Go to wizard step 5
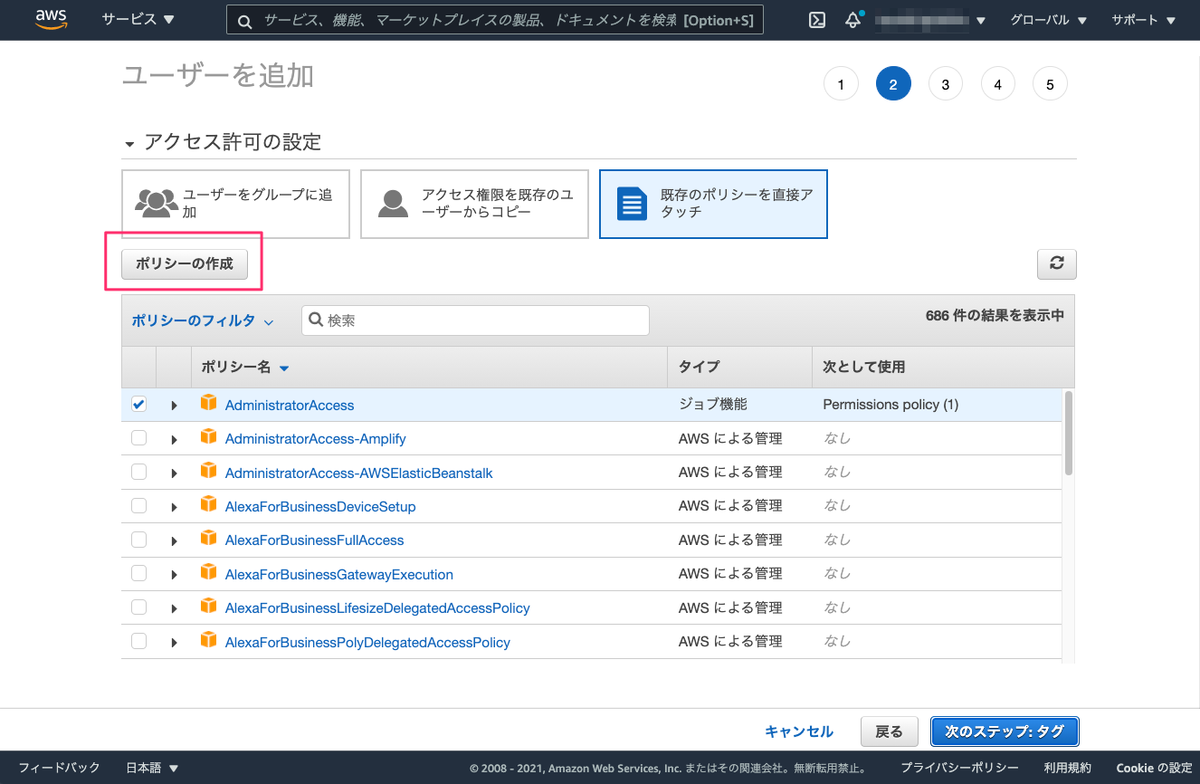 pos(1050,85)
